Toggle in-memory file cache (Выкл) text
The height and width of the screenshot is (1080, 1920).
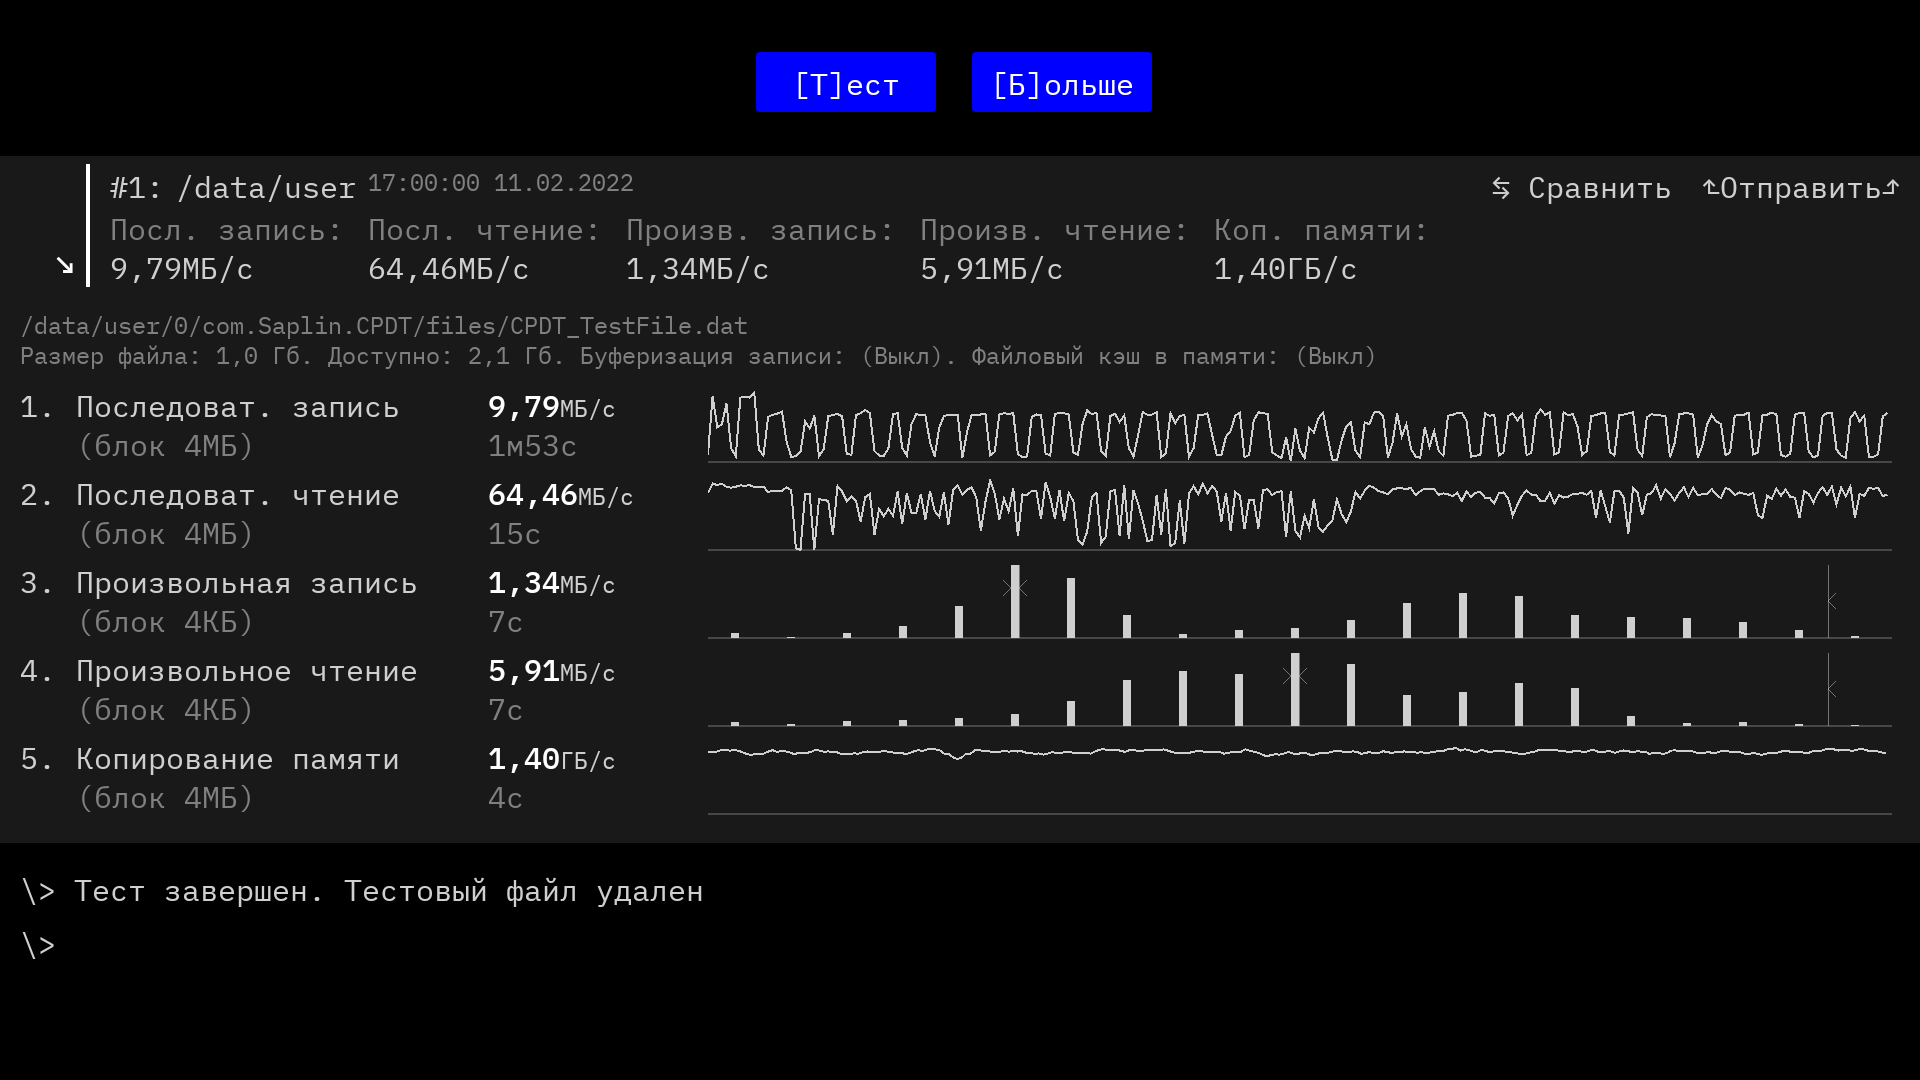pos(1335,357)
